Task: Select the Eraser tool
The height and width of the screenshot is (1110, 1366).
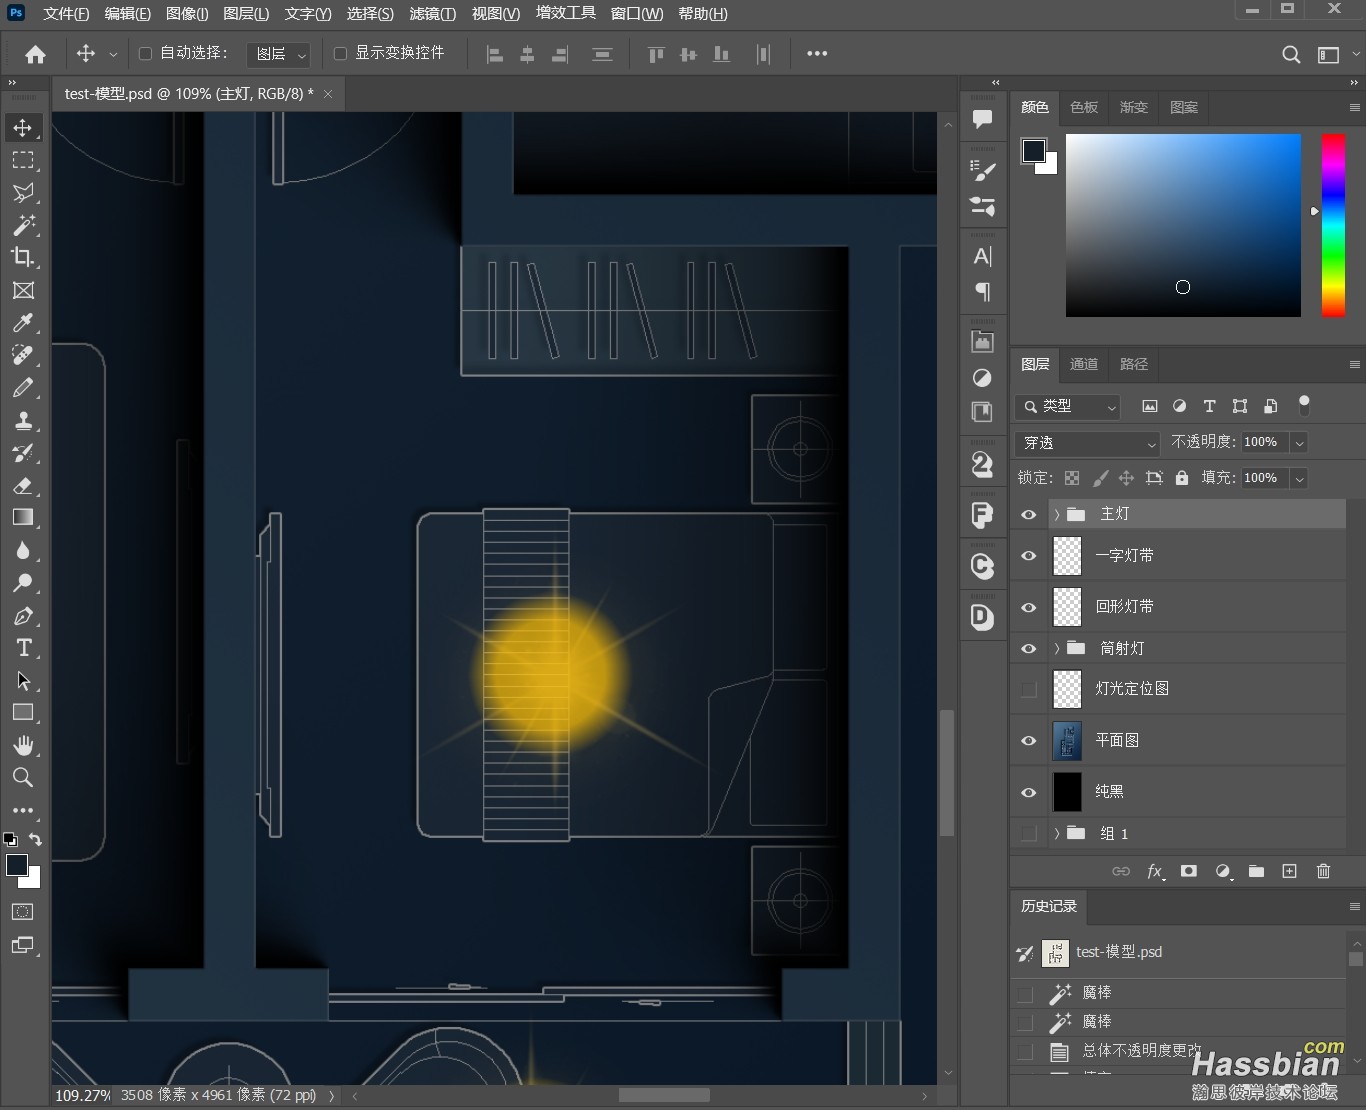Action: [x=23, y=485]
